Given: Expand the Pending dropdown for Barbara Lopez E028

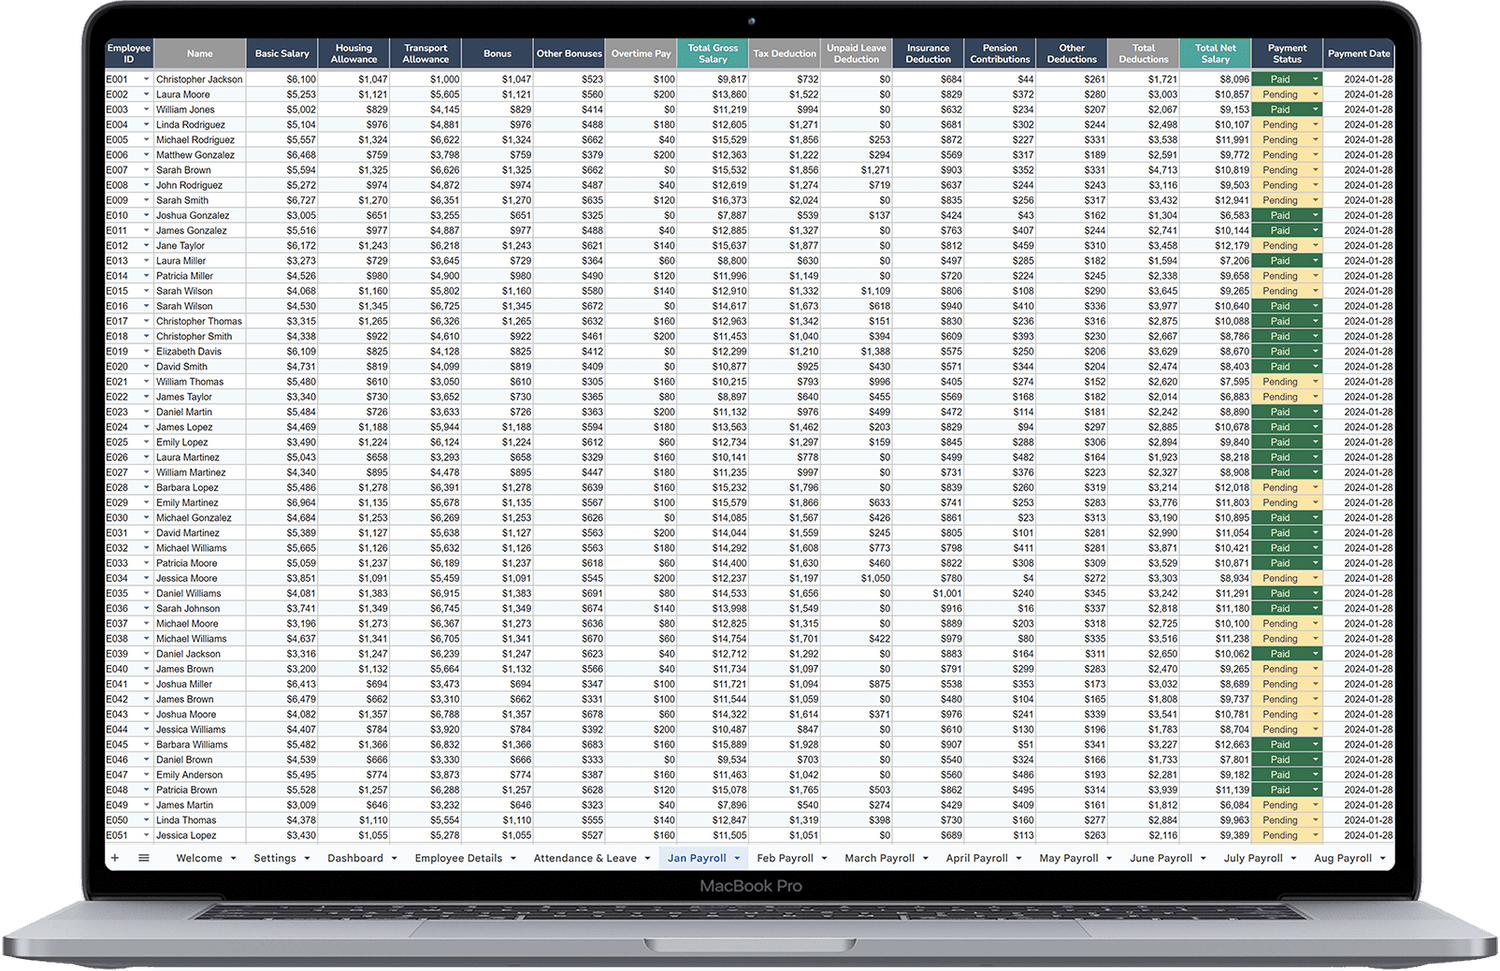Looking at the screenshot, I should point(1313,487).
